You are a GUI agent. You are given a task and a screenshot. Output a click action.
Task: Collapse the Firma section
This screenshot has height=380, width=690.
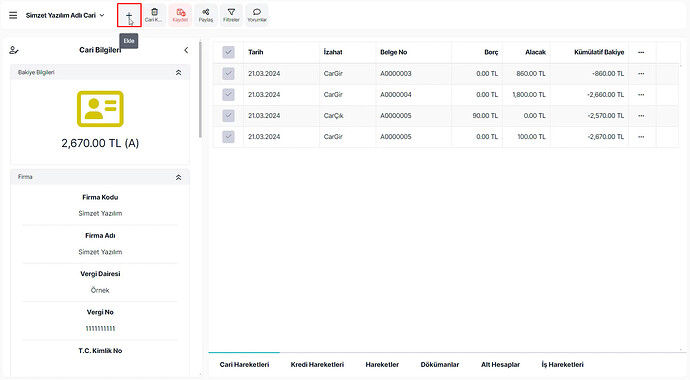click(178, 177)
